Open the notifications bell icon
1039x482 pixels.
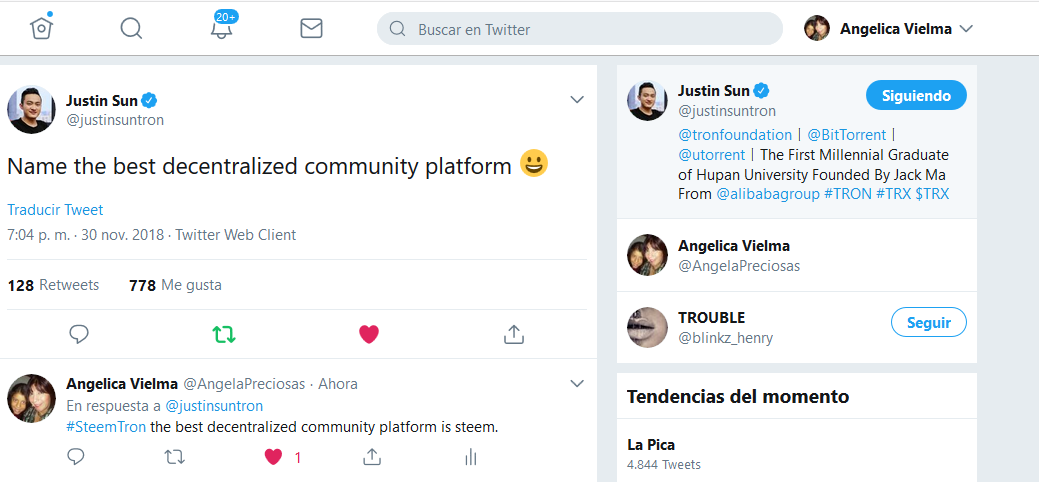[222, 28]
